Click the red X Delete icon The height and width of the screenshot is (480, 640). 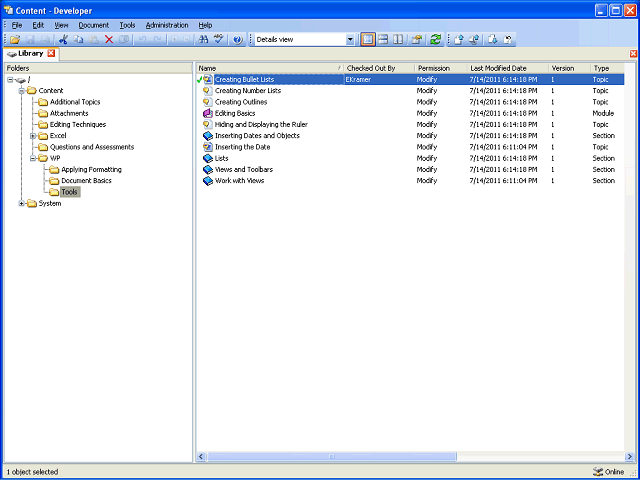click(x=109, y=40)
